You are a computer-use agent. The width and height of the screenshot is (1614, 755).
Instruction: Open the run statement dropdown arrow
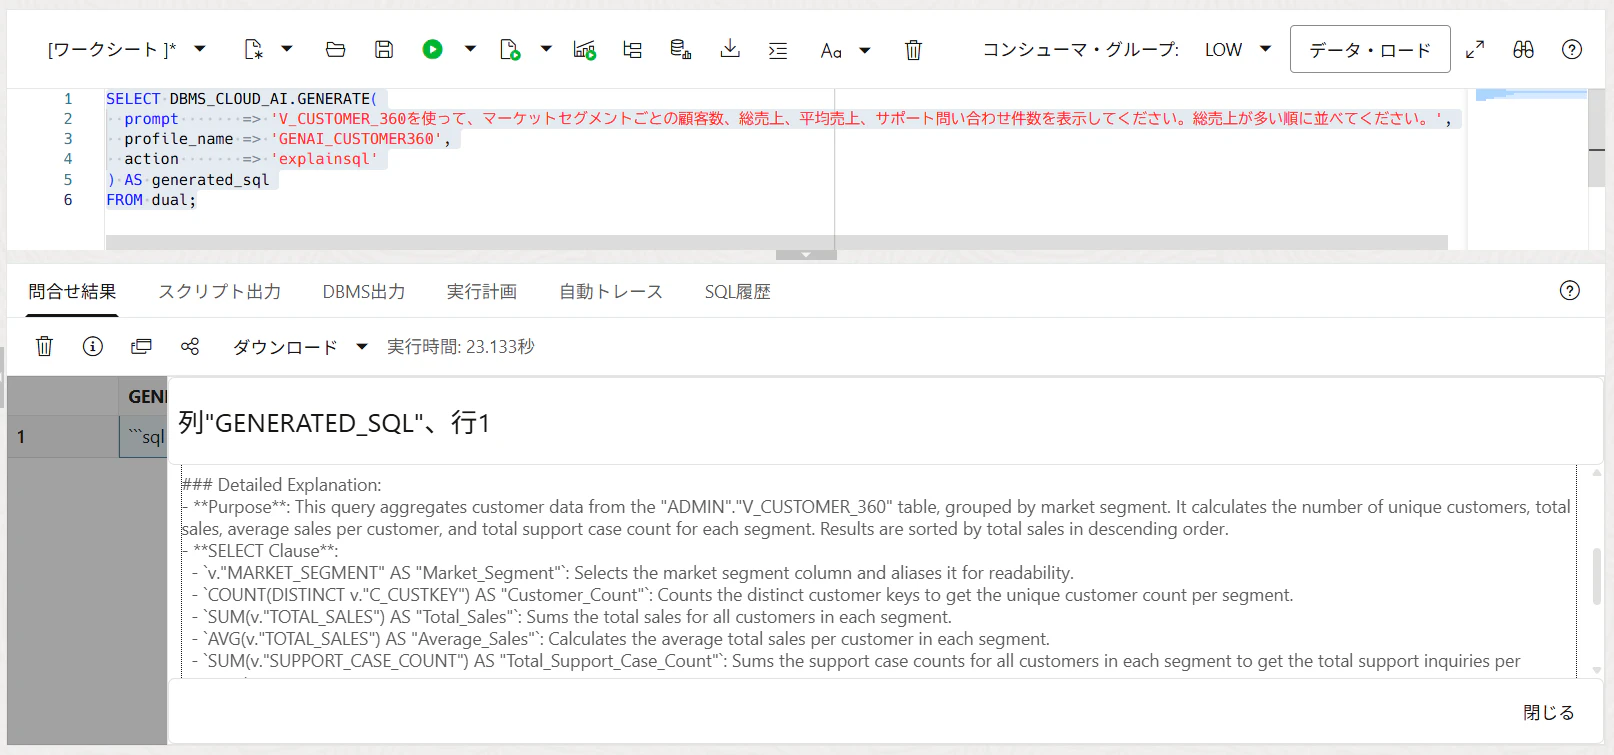pos(470,49)
